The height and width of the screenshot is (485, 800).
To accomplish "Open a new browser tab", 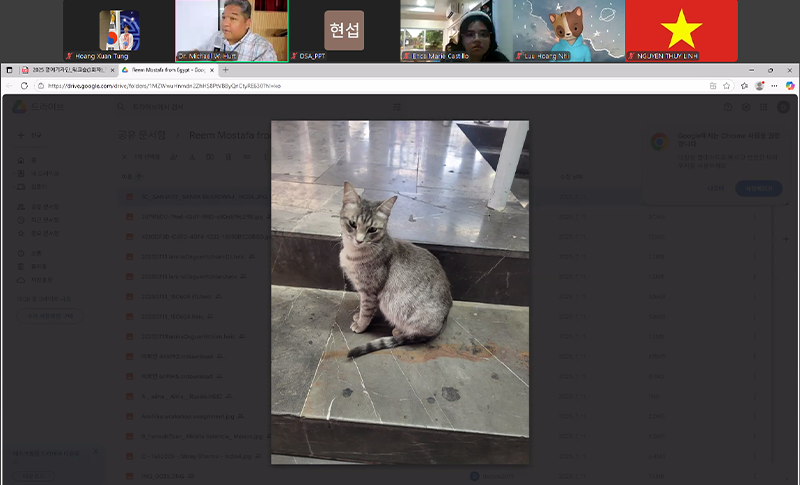I will click(x=226, y=70).
